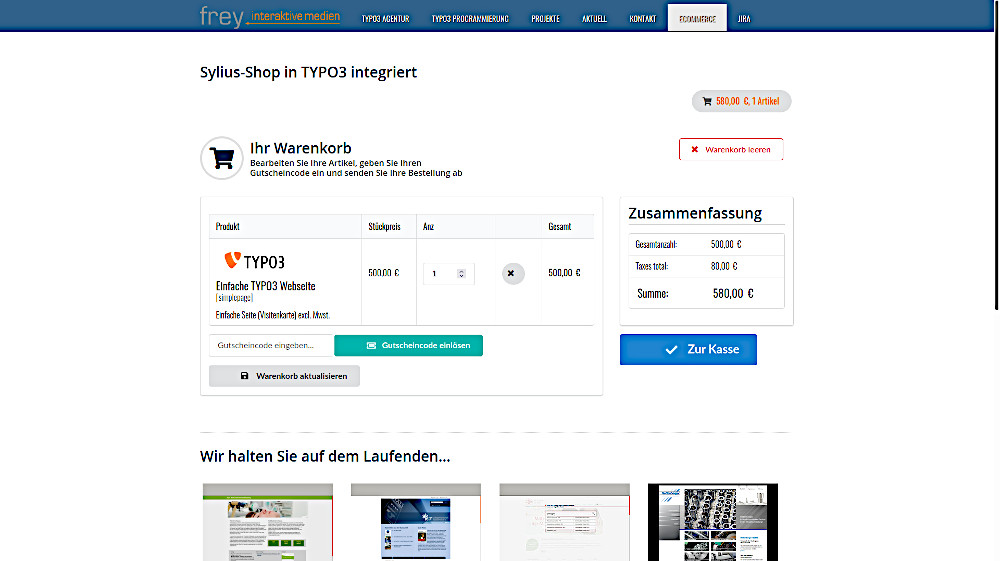Open the Einfache TYPO3 Webseite product title
The width and height of the screenshot is (1000, 561).
pos(265,286)
